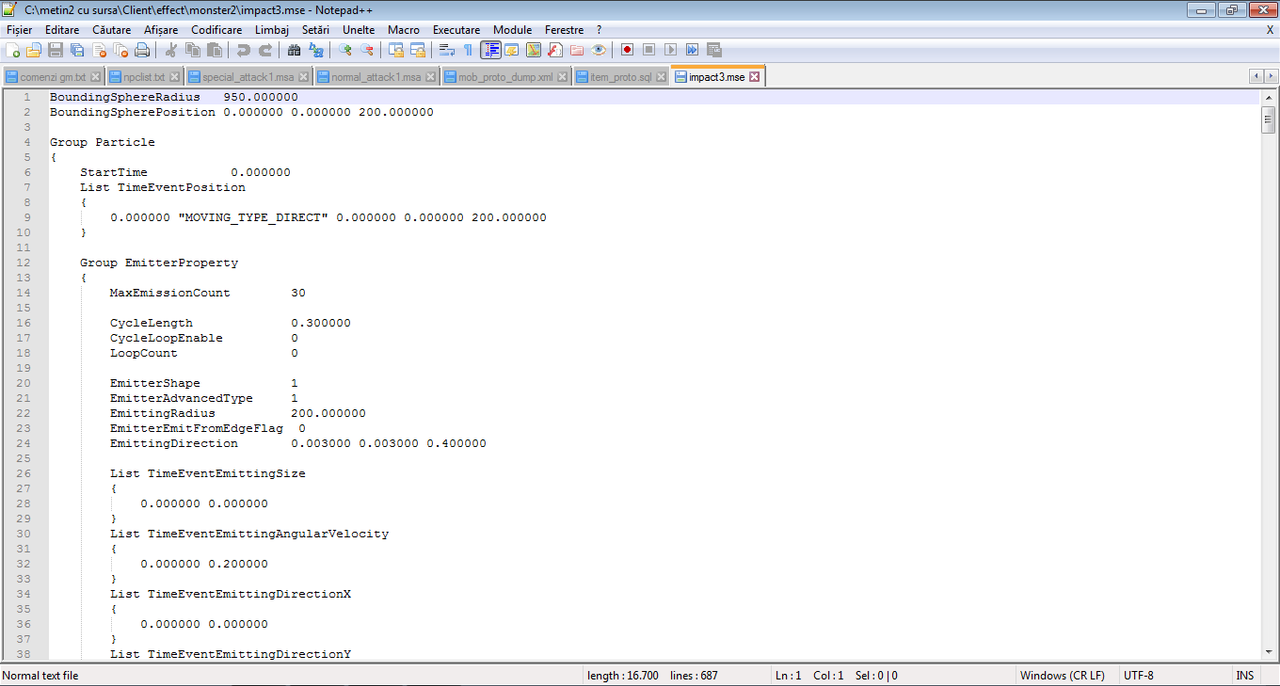Click the UTF-8 encoding in status bar
The image size is (1280, 686).
1138,676
